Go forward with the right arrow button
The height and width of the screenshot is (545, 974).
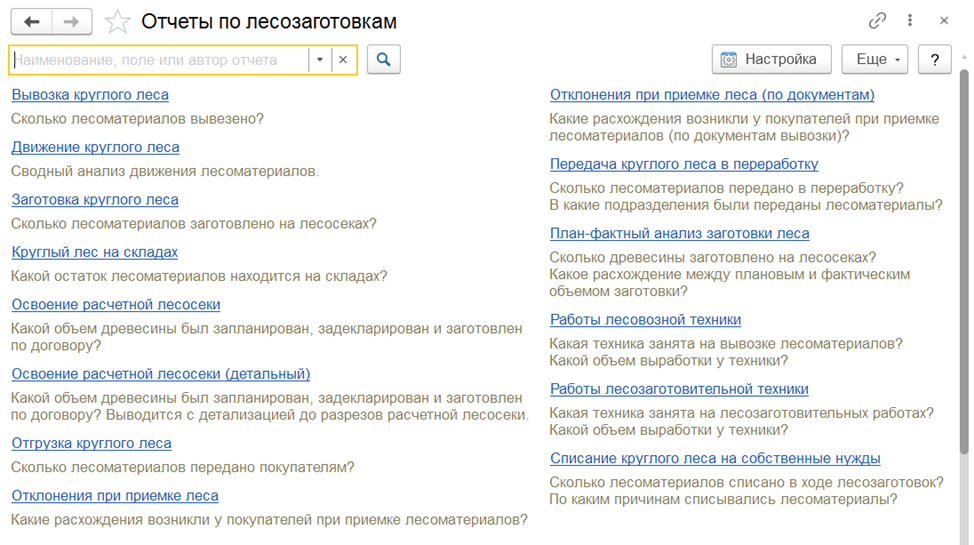72,22
